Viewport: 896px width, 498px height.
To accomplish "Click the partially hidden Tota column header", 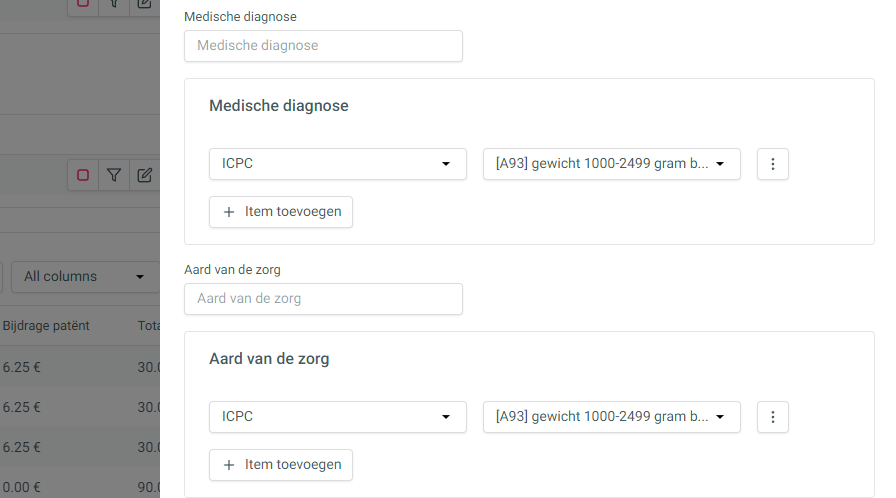I will 149,326.
